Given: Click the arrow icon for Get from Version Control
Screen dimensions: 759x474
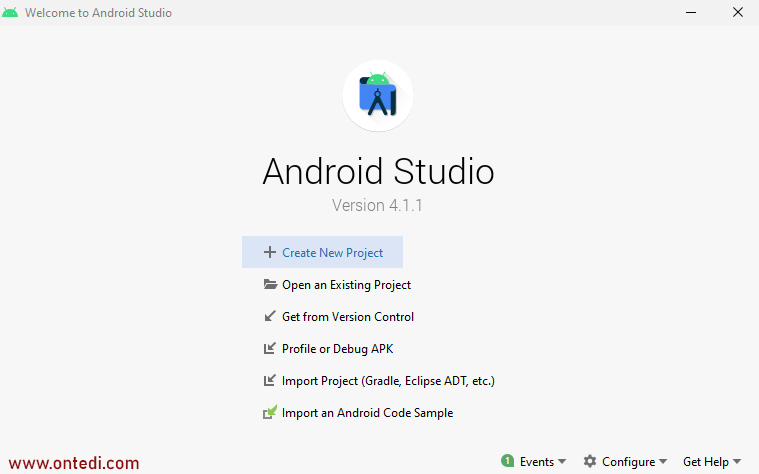Looking at the screenshot, I should 270,316.
